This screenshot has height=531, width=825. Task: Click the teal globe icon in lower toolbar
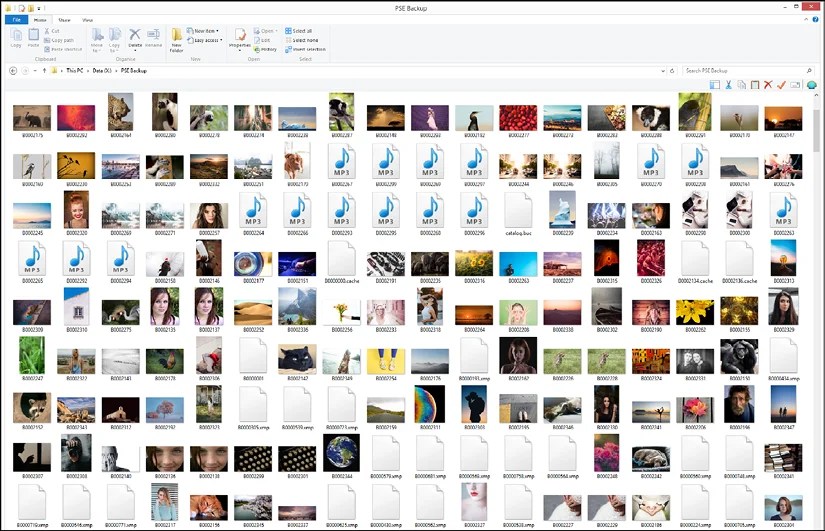point(811,85)
